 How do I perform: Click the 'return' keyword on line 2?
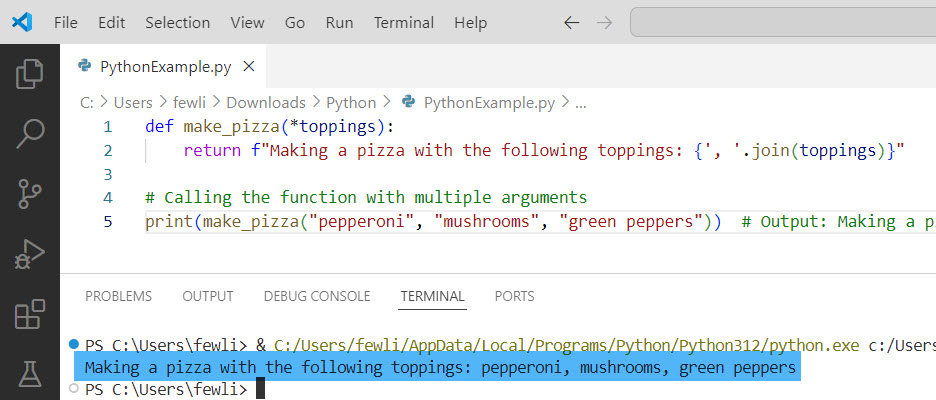[x=212, y=150]
